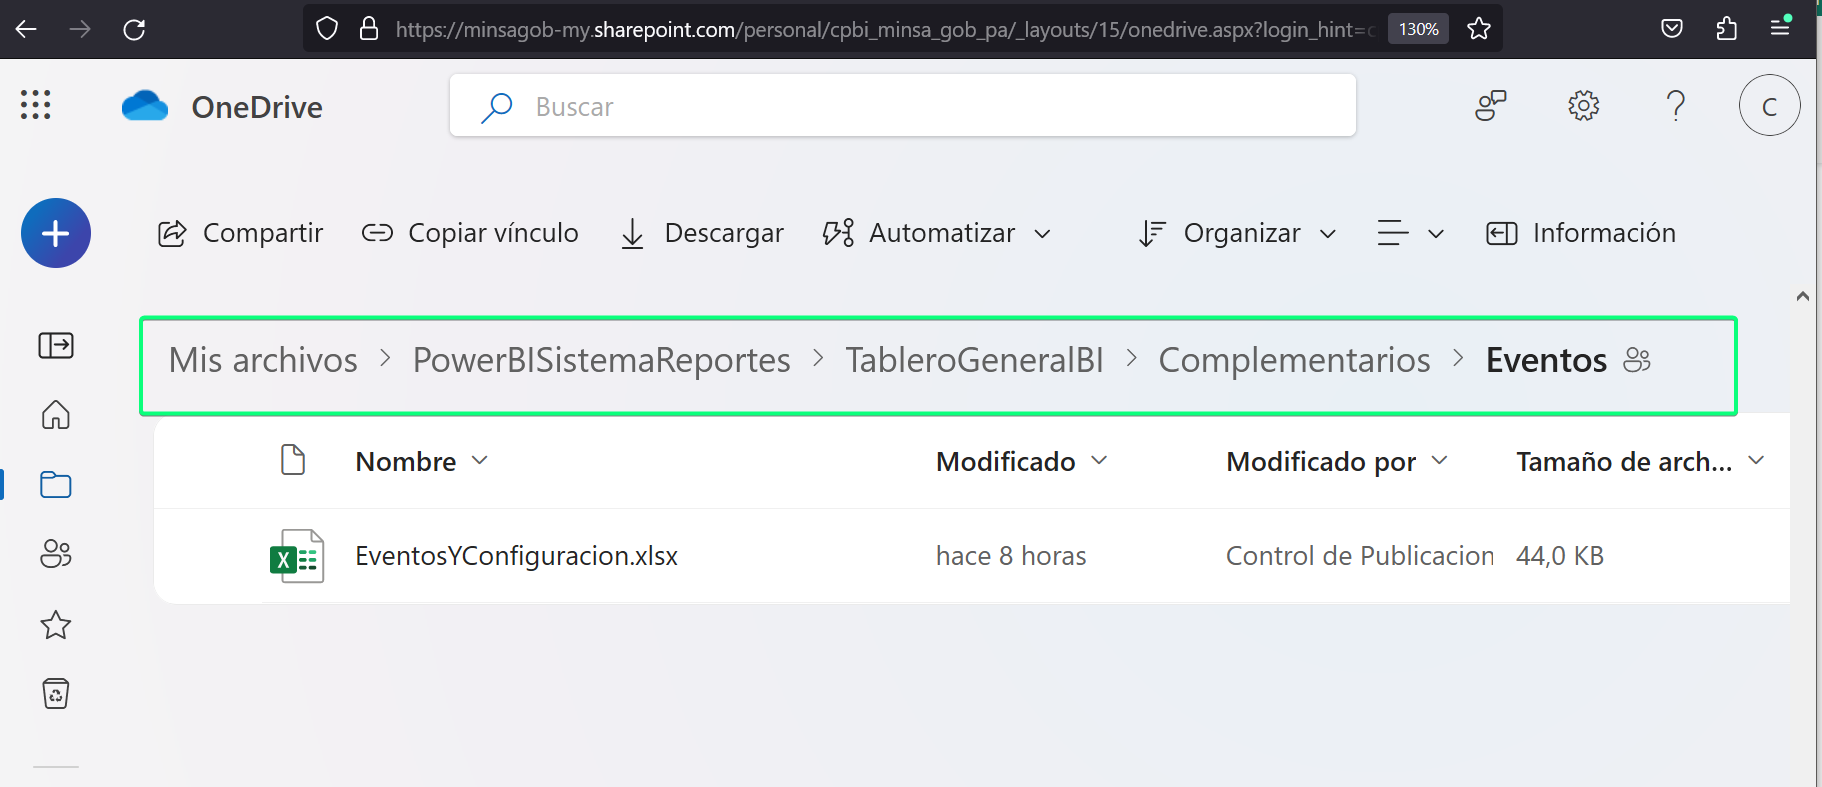
Task: Open EventosYConfiguracion.xlsx file
Action: click(x=516, y=556)
